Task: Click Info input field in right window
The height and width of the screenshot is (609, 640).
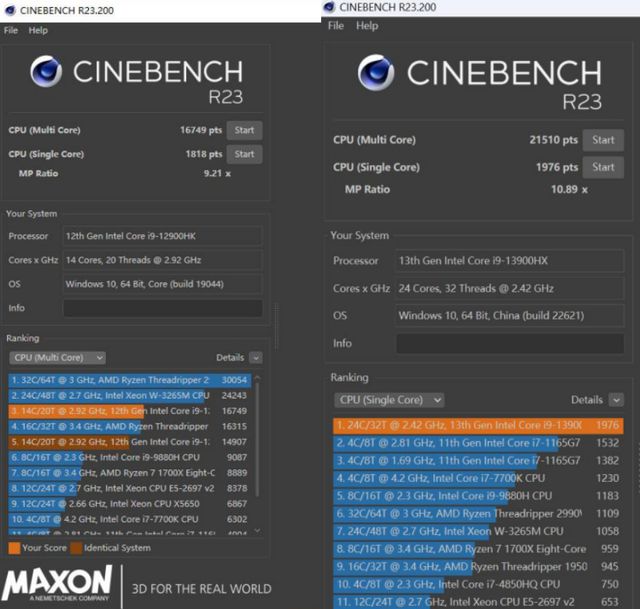Action: click(x=510, y=343)
